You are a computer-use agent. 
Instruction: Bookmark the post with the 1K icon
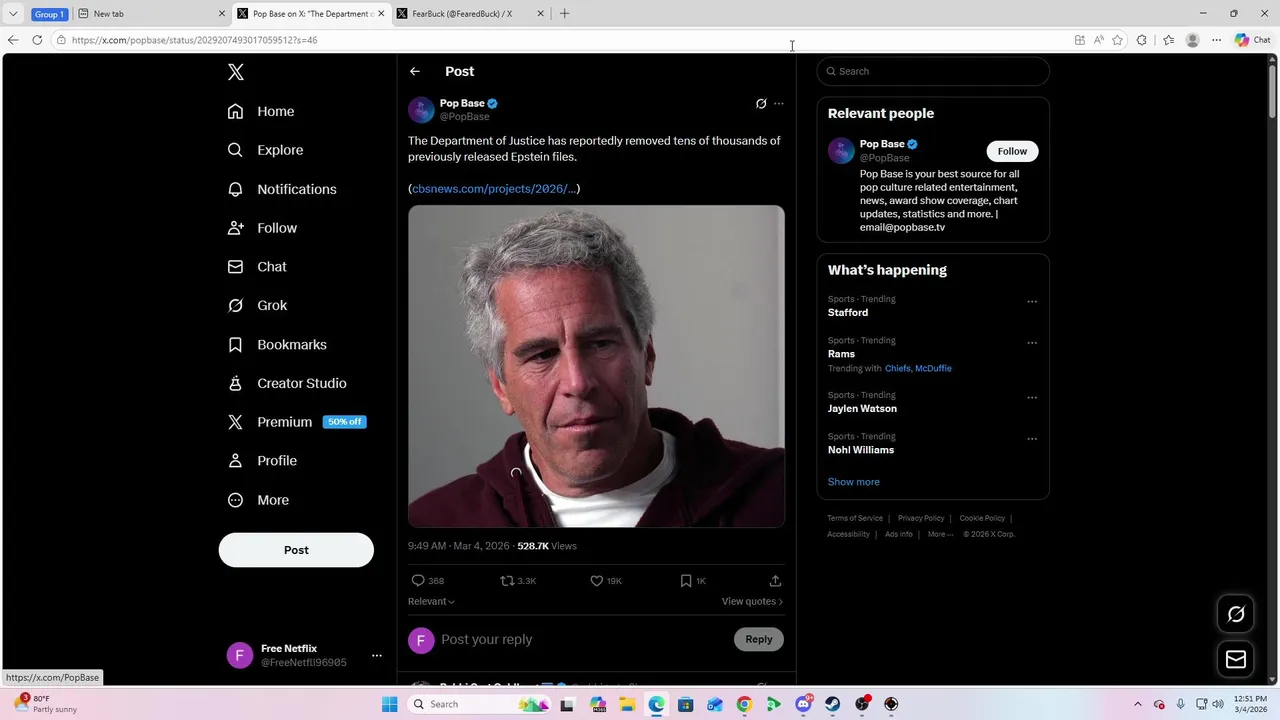(x=686, y=581)
